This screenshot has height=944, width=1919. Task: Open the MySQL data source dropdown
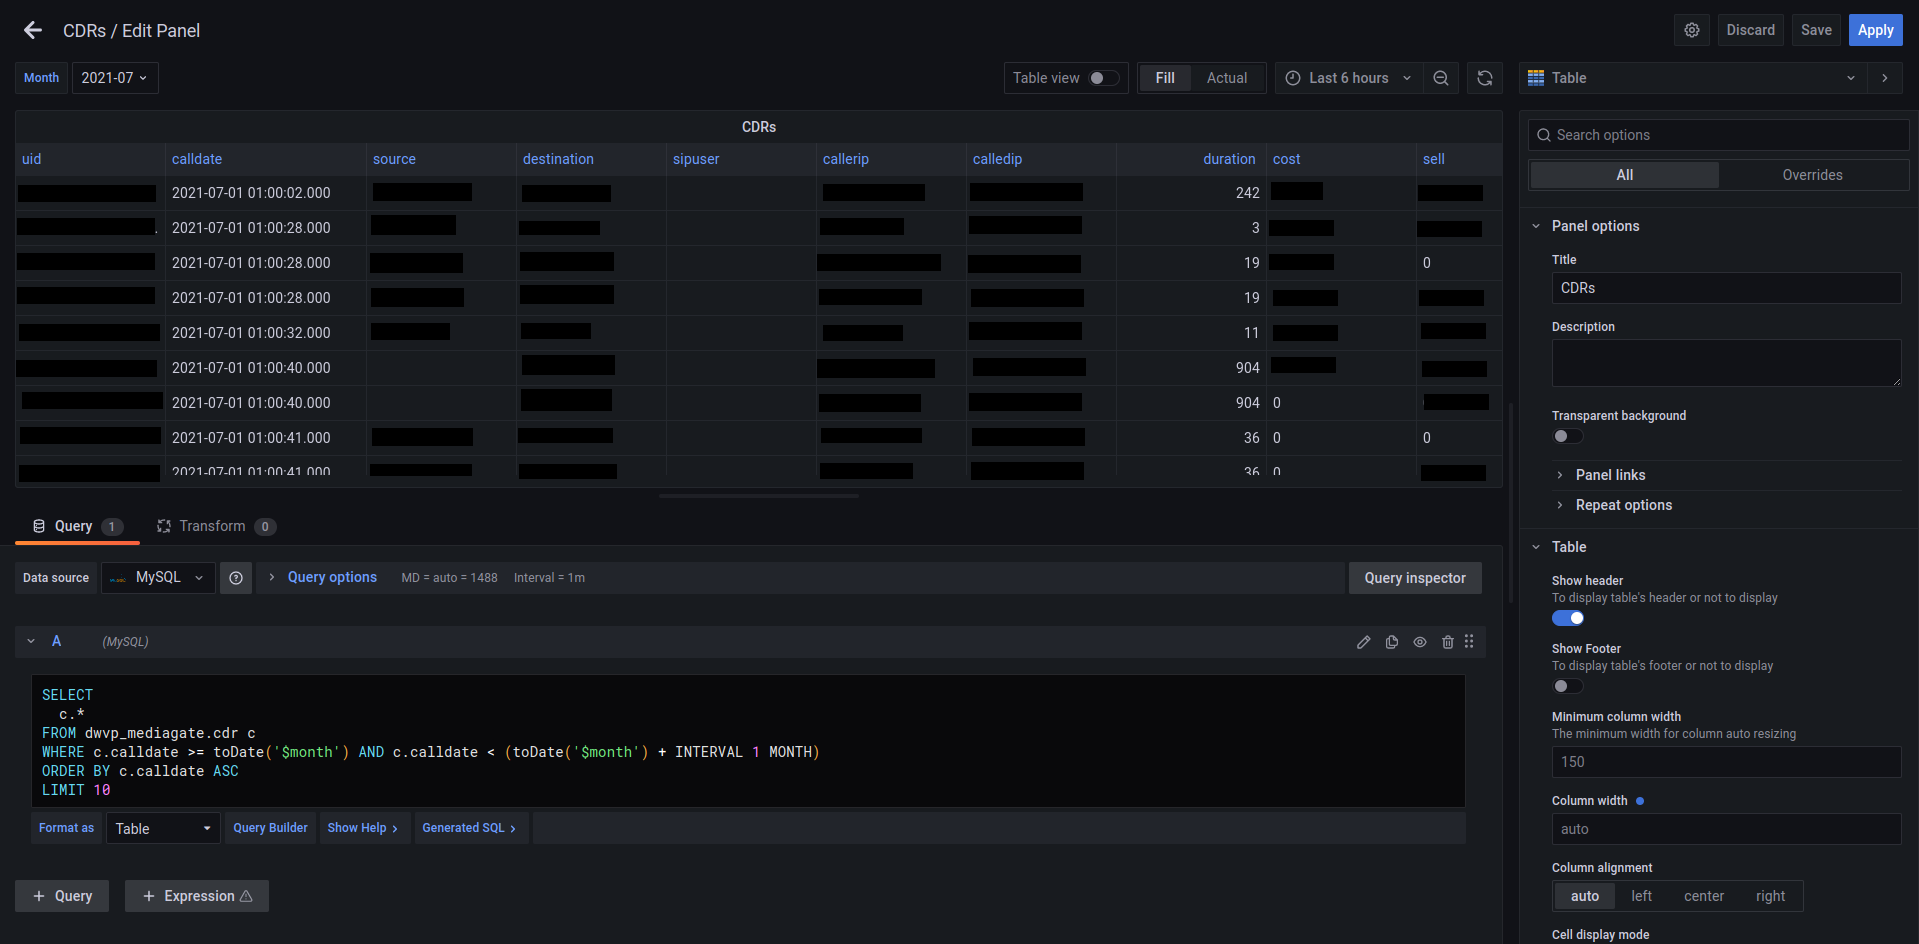pyautogui.click(x=158, y=578)
